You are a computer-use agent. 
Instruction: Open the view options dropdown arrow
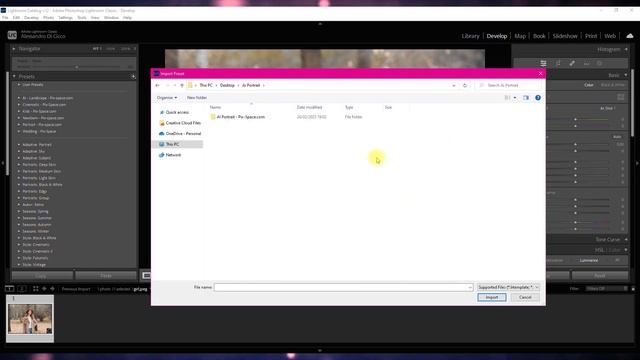515,98
